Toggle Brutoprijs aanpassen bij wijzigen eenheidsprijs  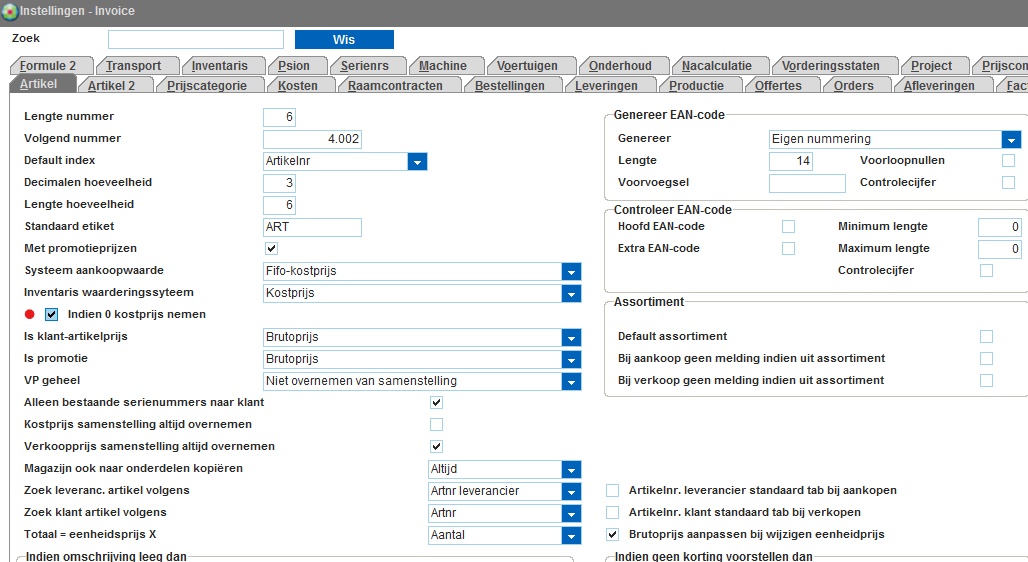tap(613, 535)
